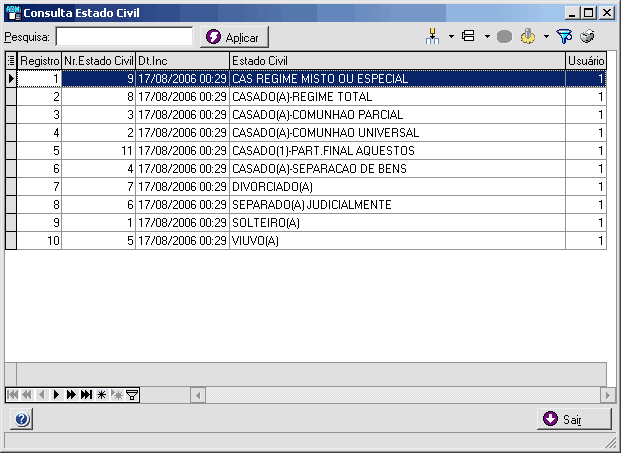Go to the last record in the navigator
Screen dimensions: 621x453
86,395
